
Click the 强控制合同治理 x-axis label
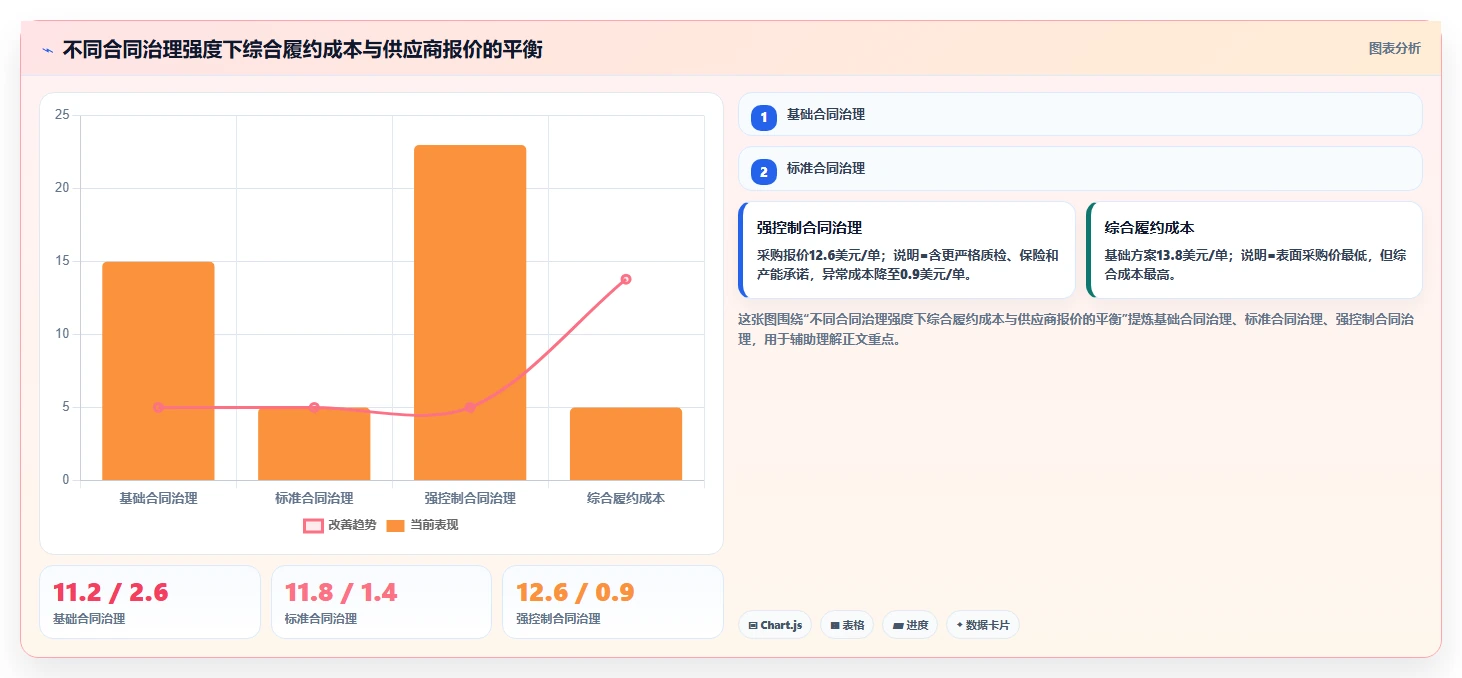pos(470,498)
